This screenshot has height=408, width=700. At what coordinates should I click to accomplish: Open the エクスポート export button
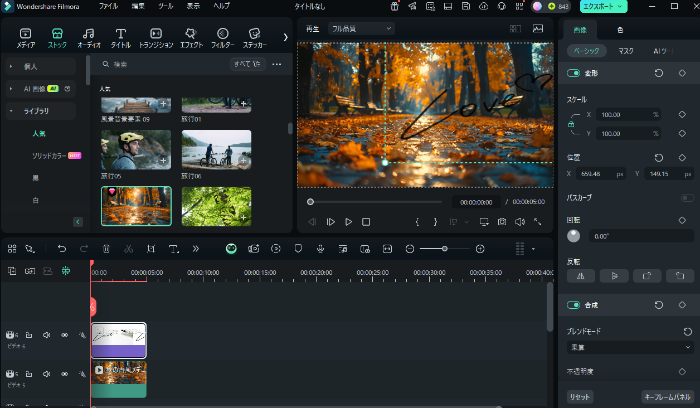(603, 6)
